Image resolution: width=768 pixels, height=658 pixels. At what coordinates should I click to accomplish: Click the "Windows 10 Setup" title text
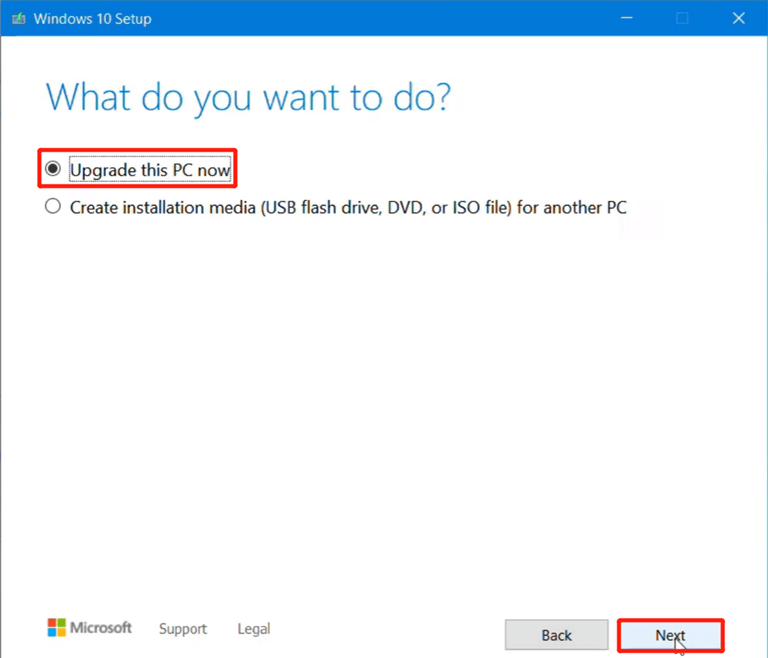[x=93, y=19]
